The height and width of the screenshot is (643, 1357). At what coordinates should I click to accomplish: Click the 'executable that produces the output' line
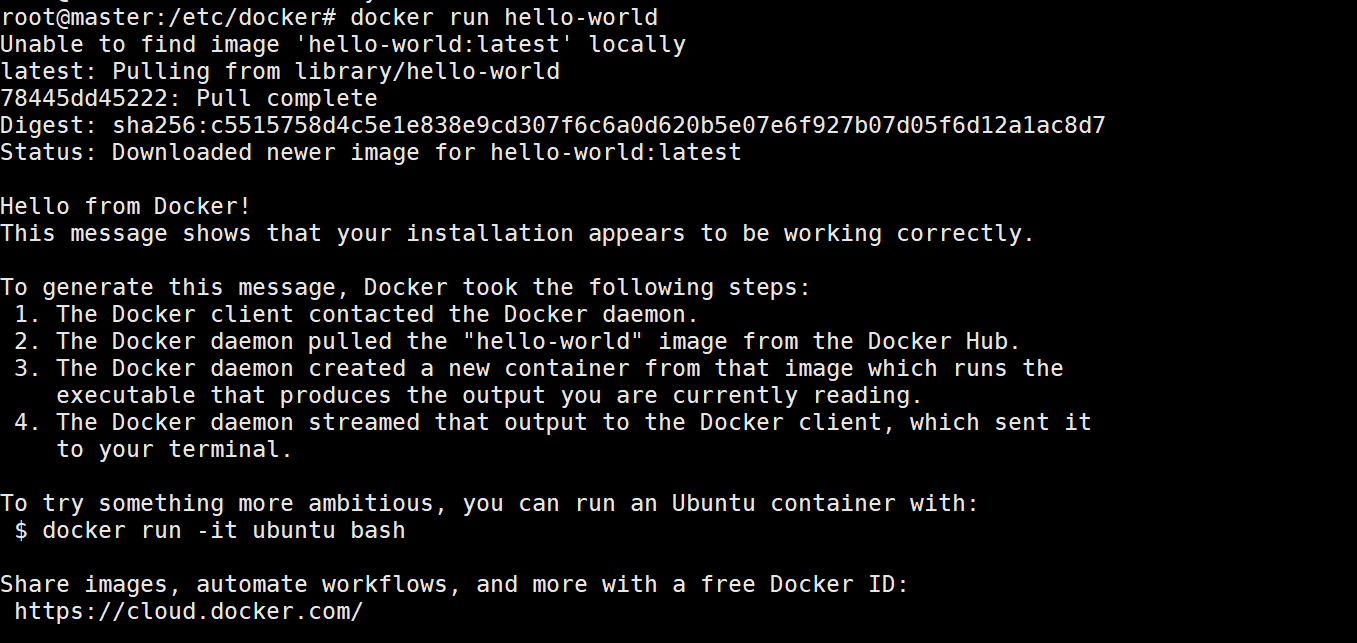coord(490,395)
